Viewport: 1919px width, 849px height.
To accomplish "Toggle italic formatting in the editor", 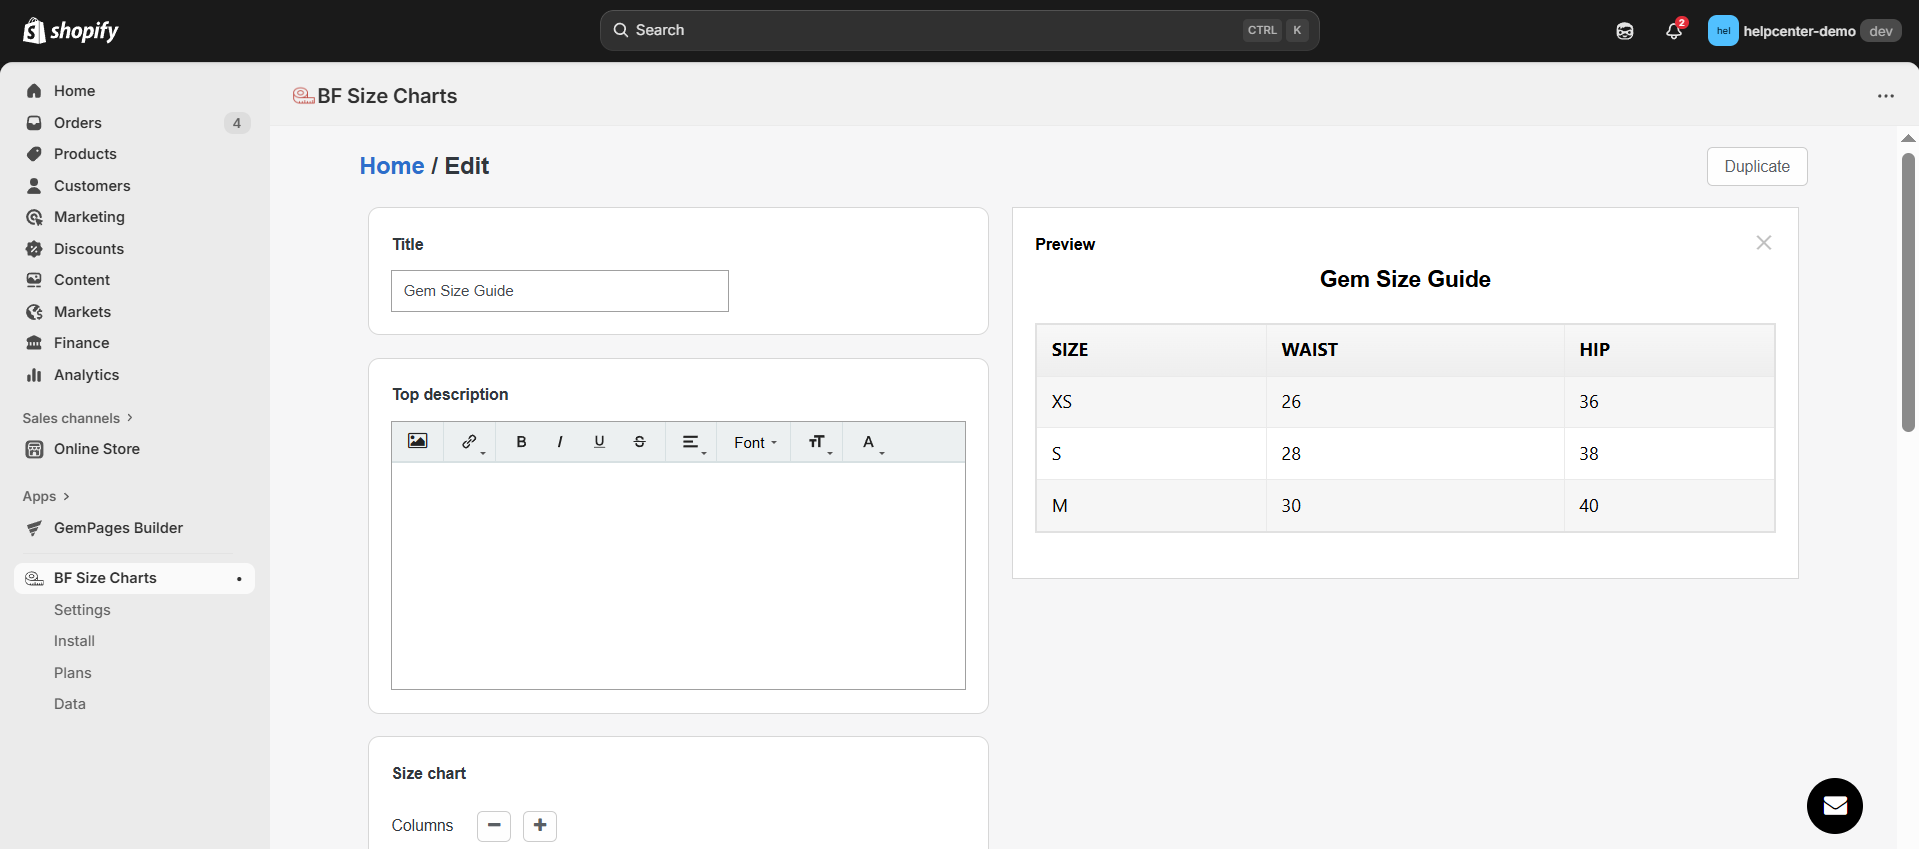I will (560, 442).
